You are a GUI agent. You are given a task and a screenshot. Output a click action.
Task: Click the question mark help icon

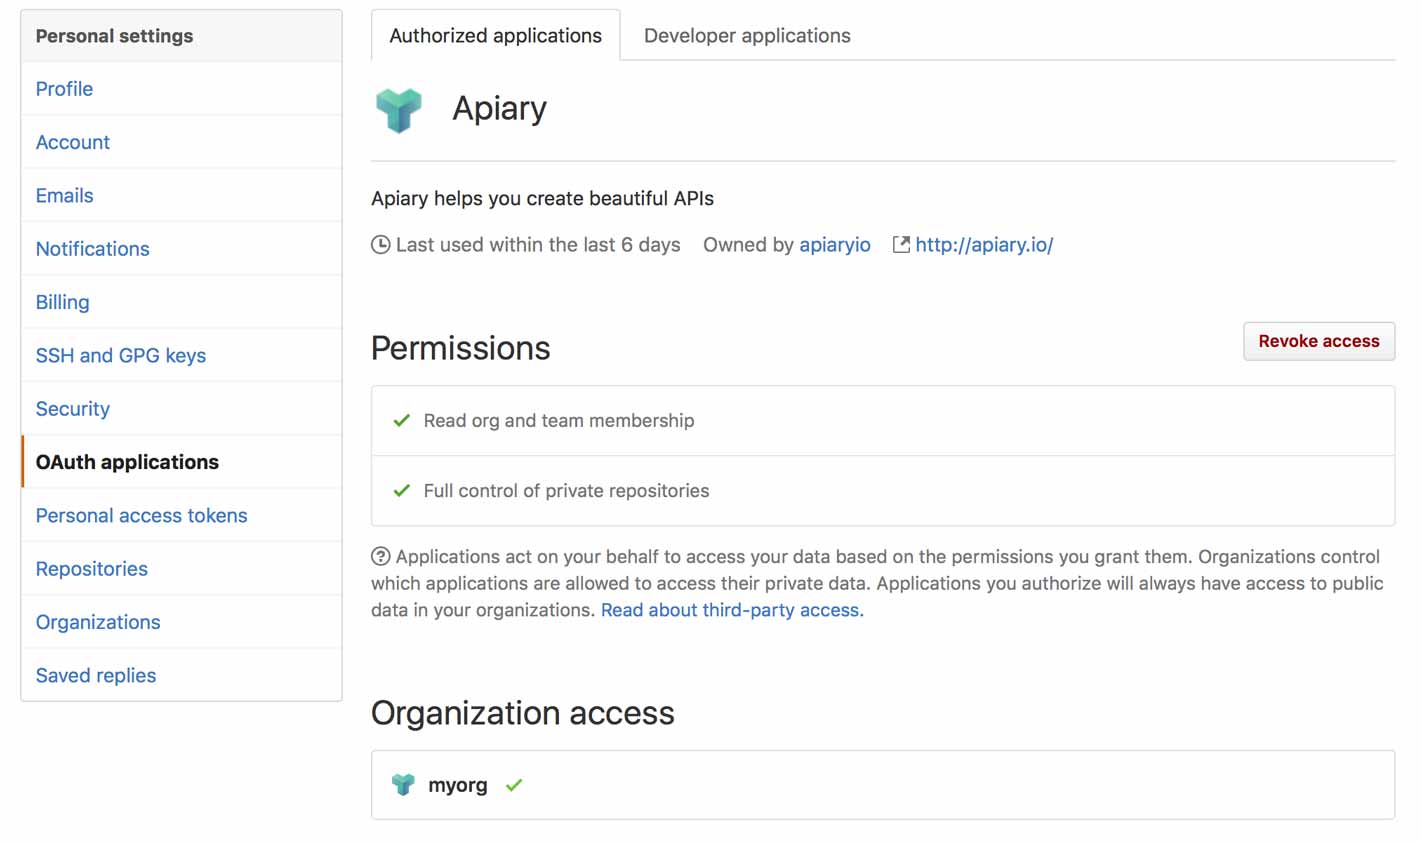(x=380, y=556)
